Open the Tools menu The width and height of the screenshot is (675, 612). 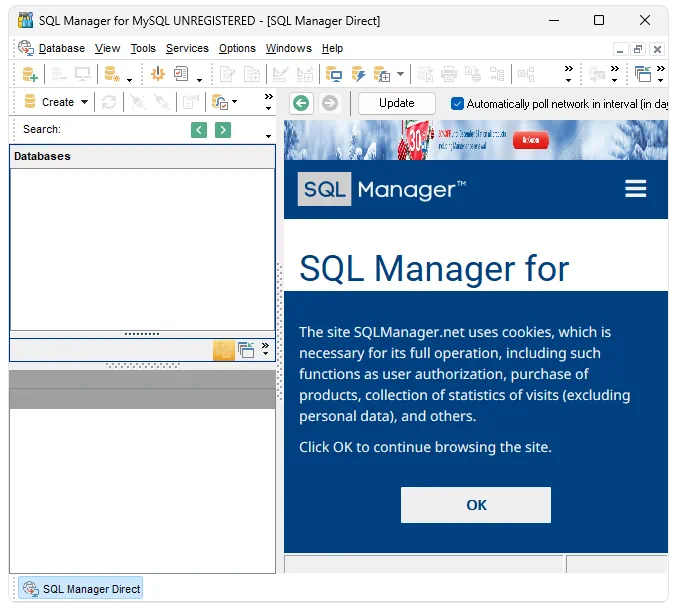[x=143, y=48]
